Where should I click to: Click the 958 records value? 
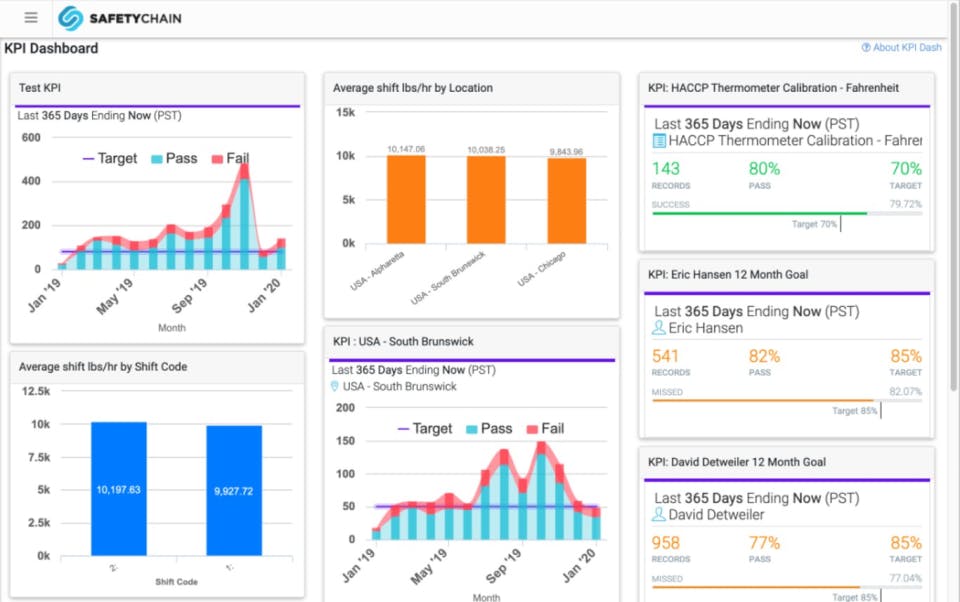[x=666, y=543]
